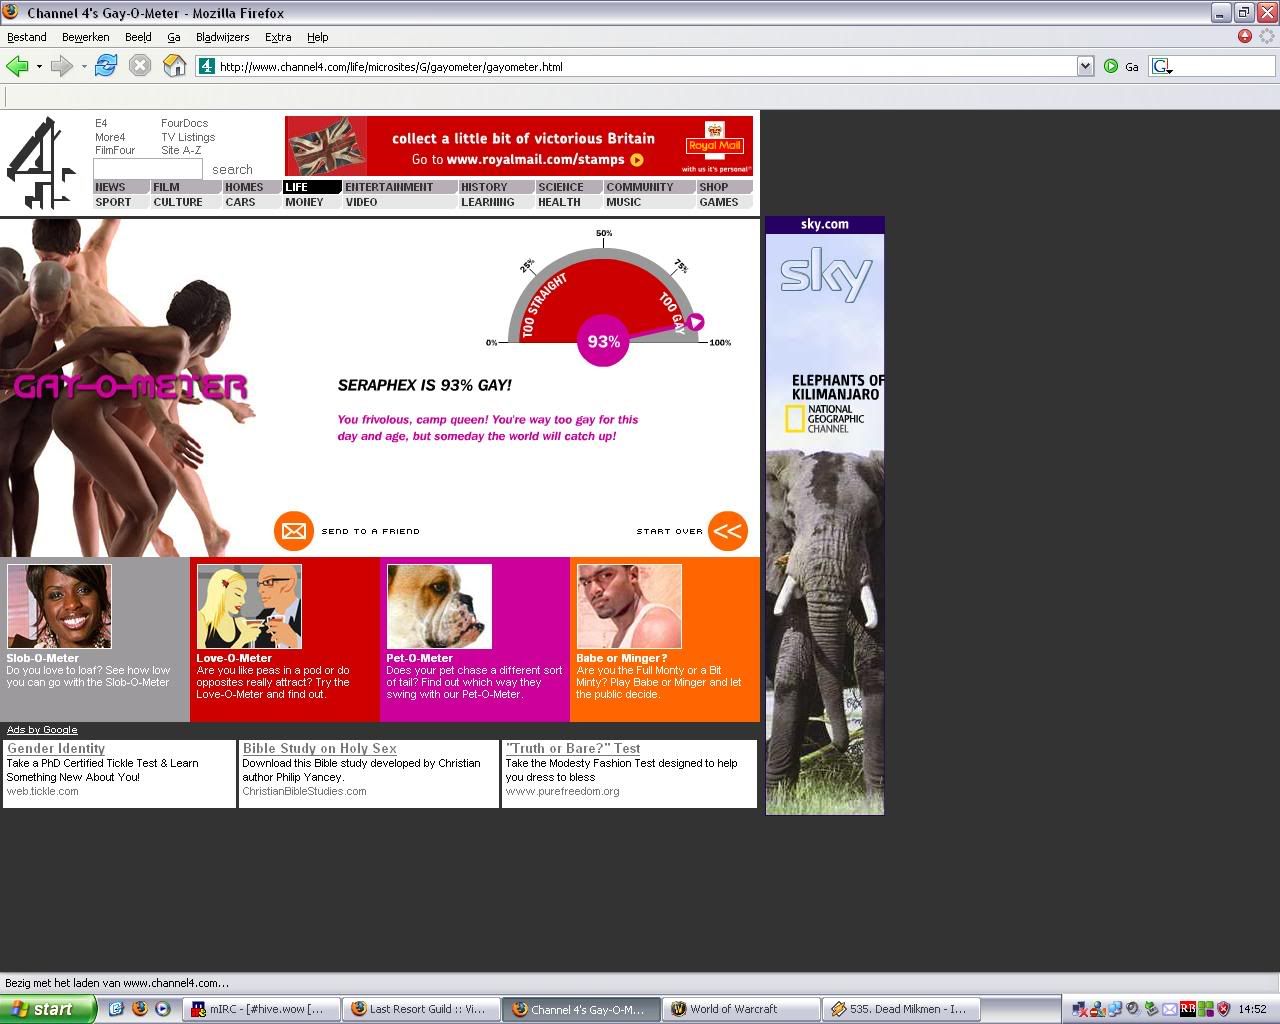Screen dimensions: 1280x1024
Task: Open the Royal Mail stamps banner ad
Action: [x=519, y=146]
